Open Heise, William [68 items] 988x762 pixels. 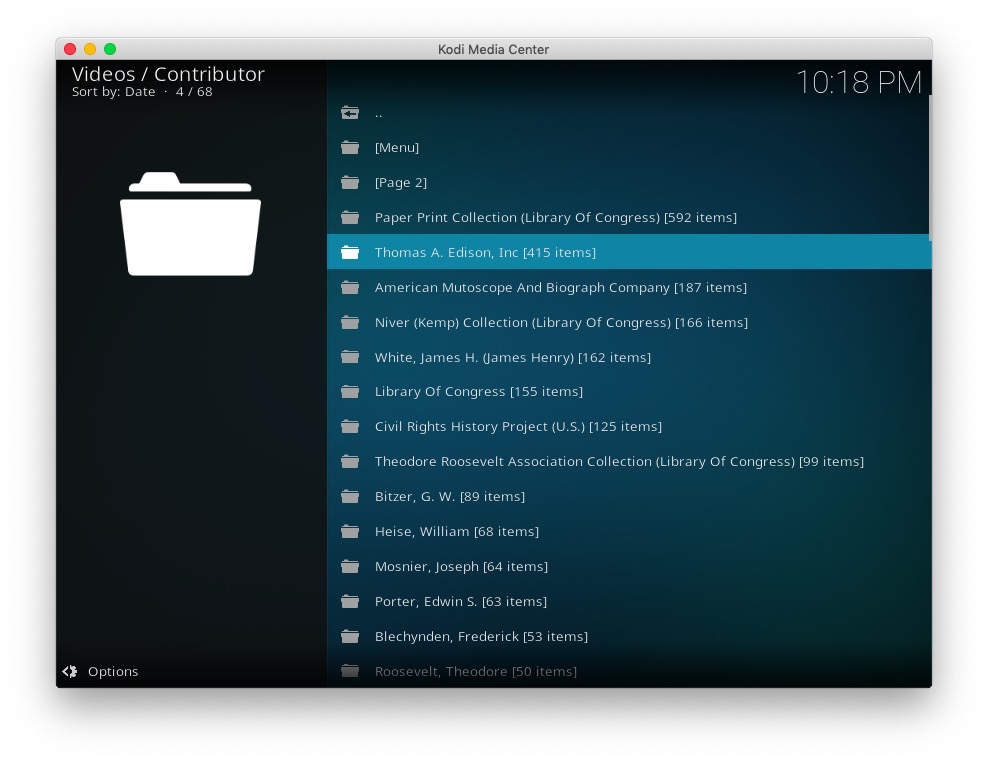click(x=456, y=532)
